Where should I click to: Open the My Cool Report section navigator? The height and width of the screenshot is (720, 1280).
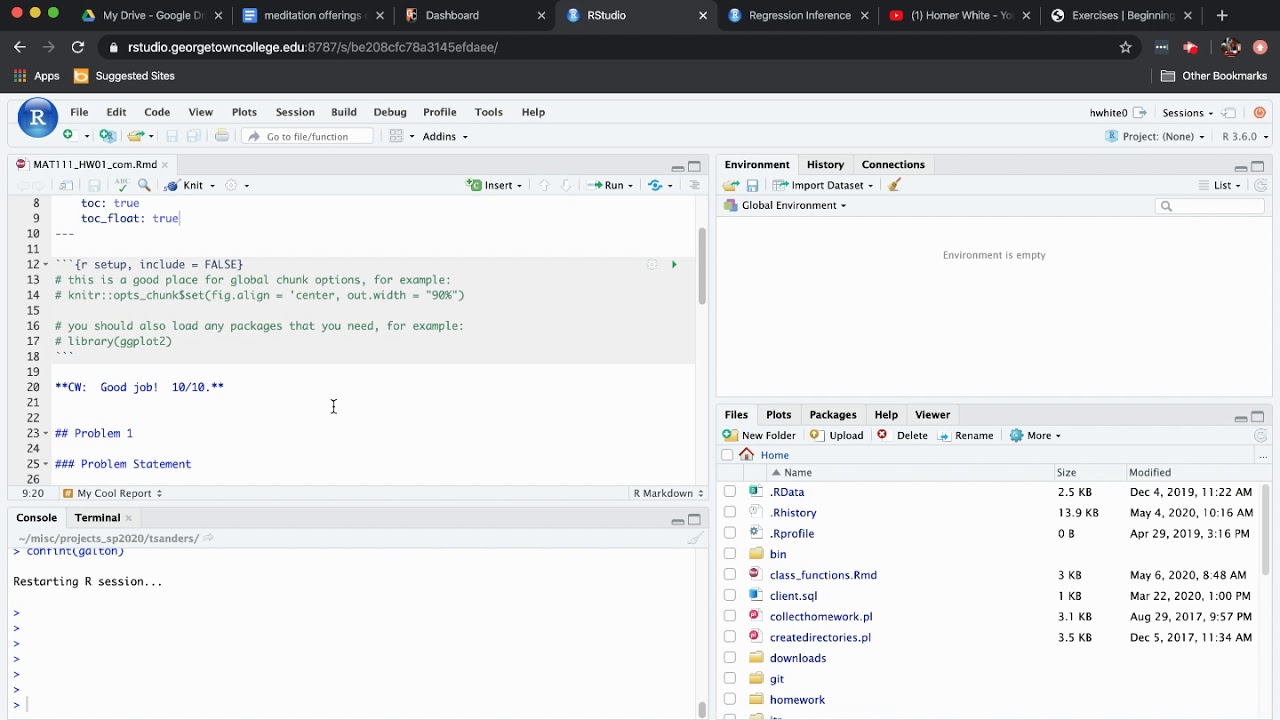[x=112, y=493]
